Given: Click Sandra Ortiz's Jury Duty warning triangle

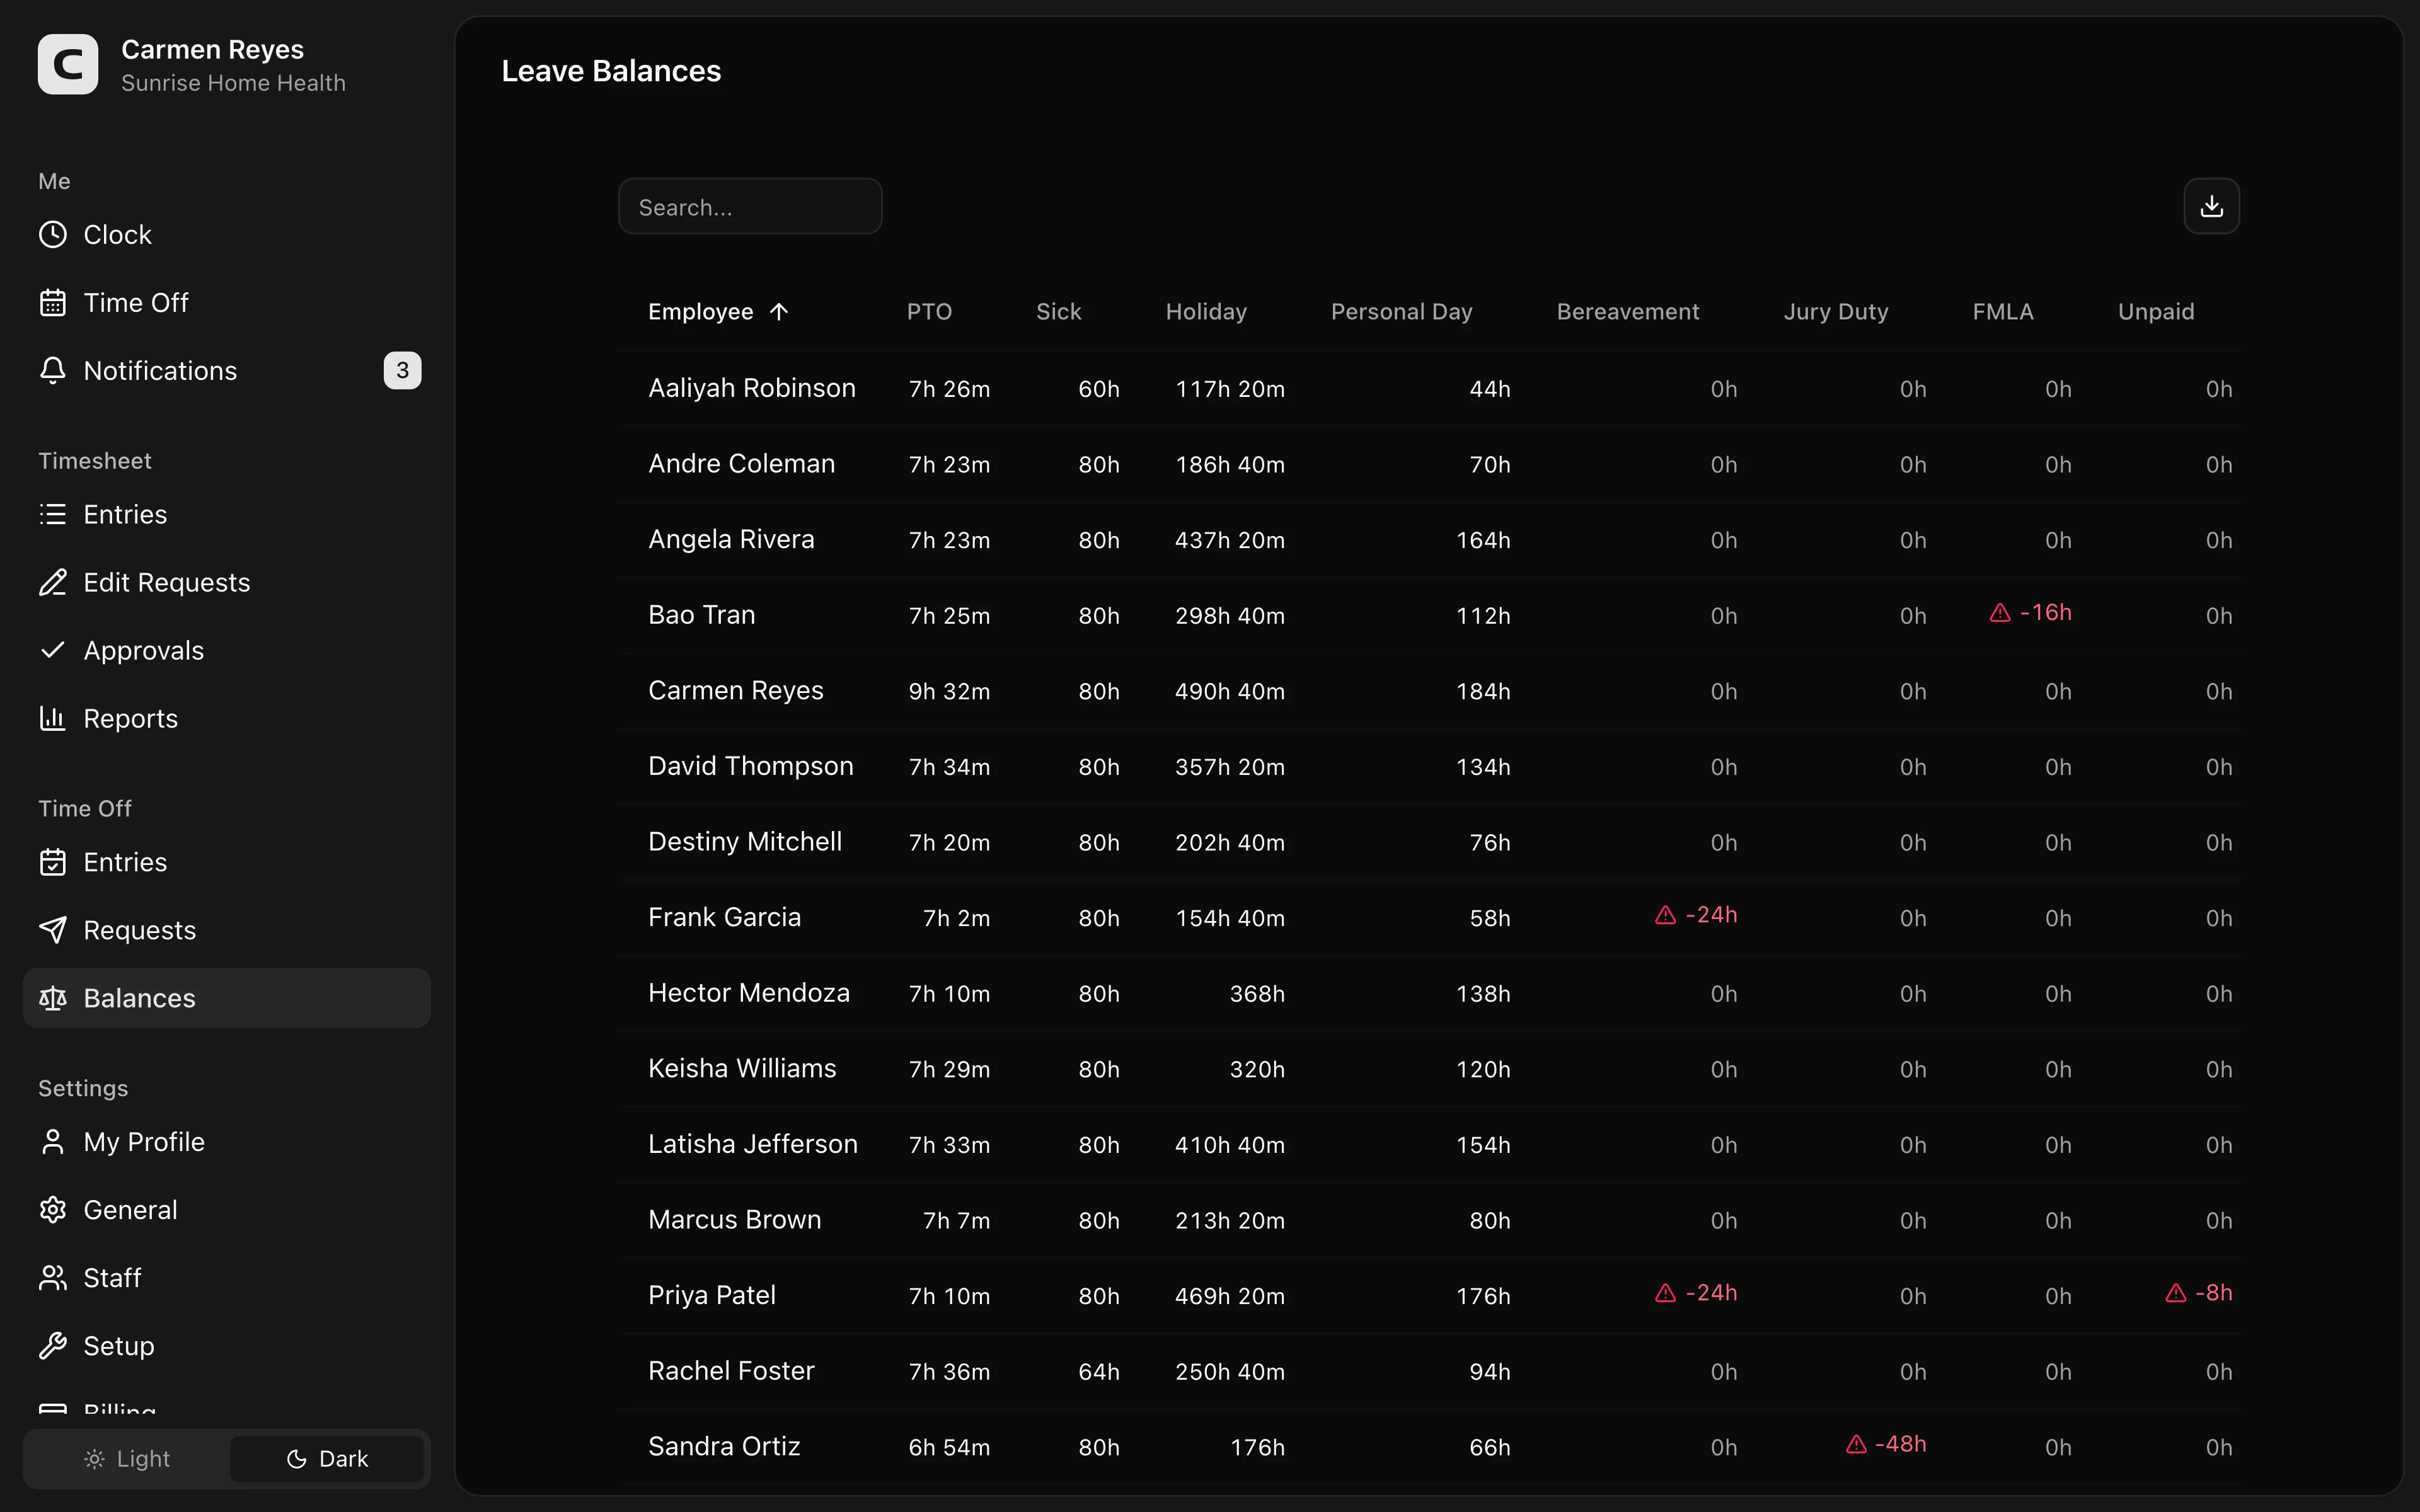Looking at the screenshot, I should [x=1856, y=1444].
